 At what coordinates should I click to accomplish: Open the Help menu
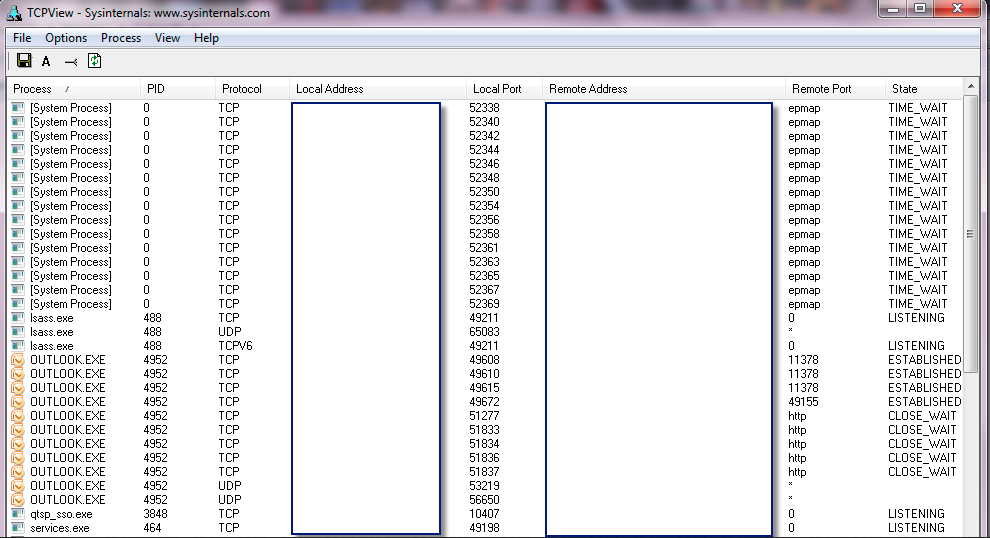click(206, 38)
